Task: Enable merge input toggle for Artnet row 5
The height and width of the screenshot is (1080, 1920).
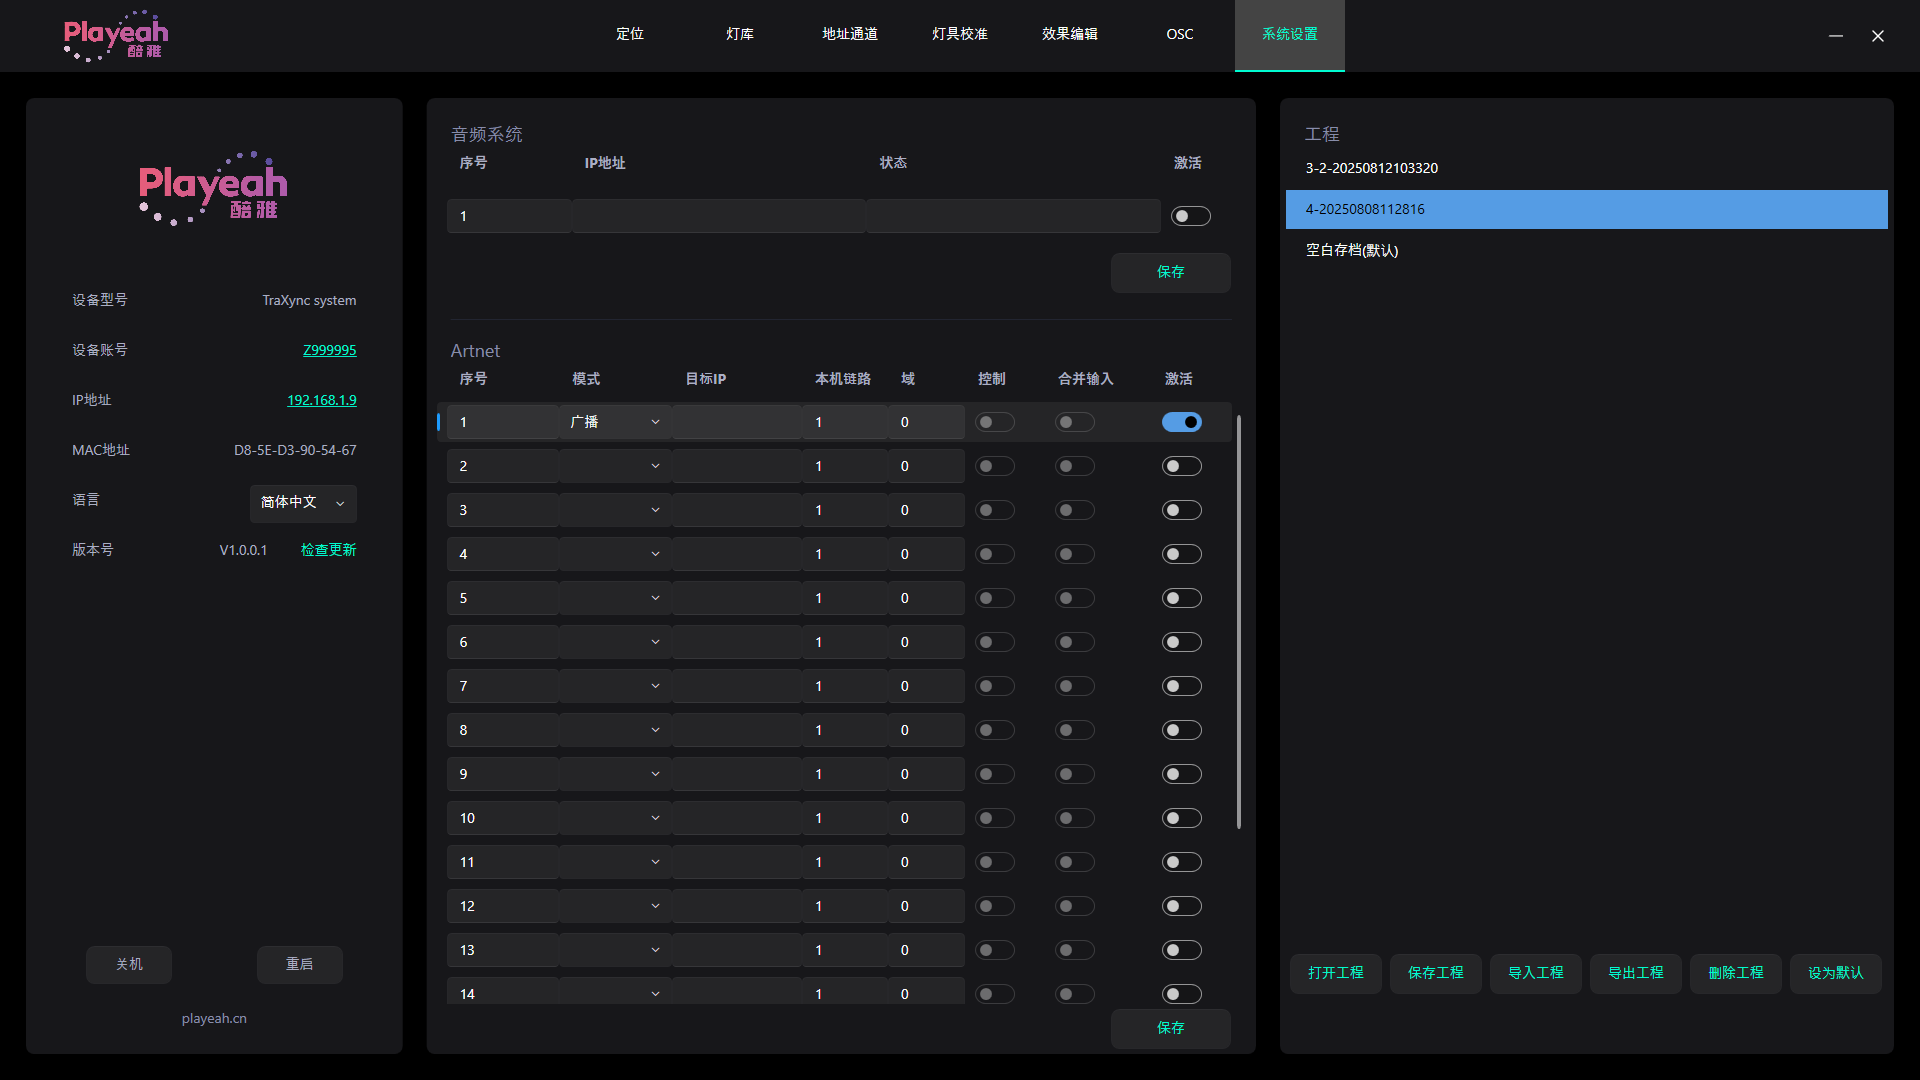Action: coord(1074,598)
